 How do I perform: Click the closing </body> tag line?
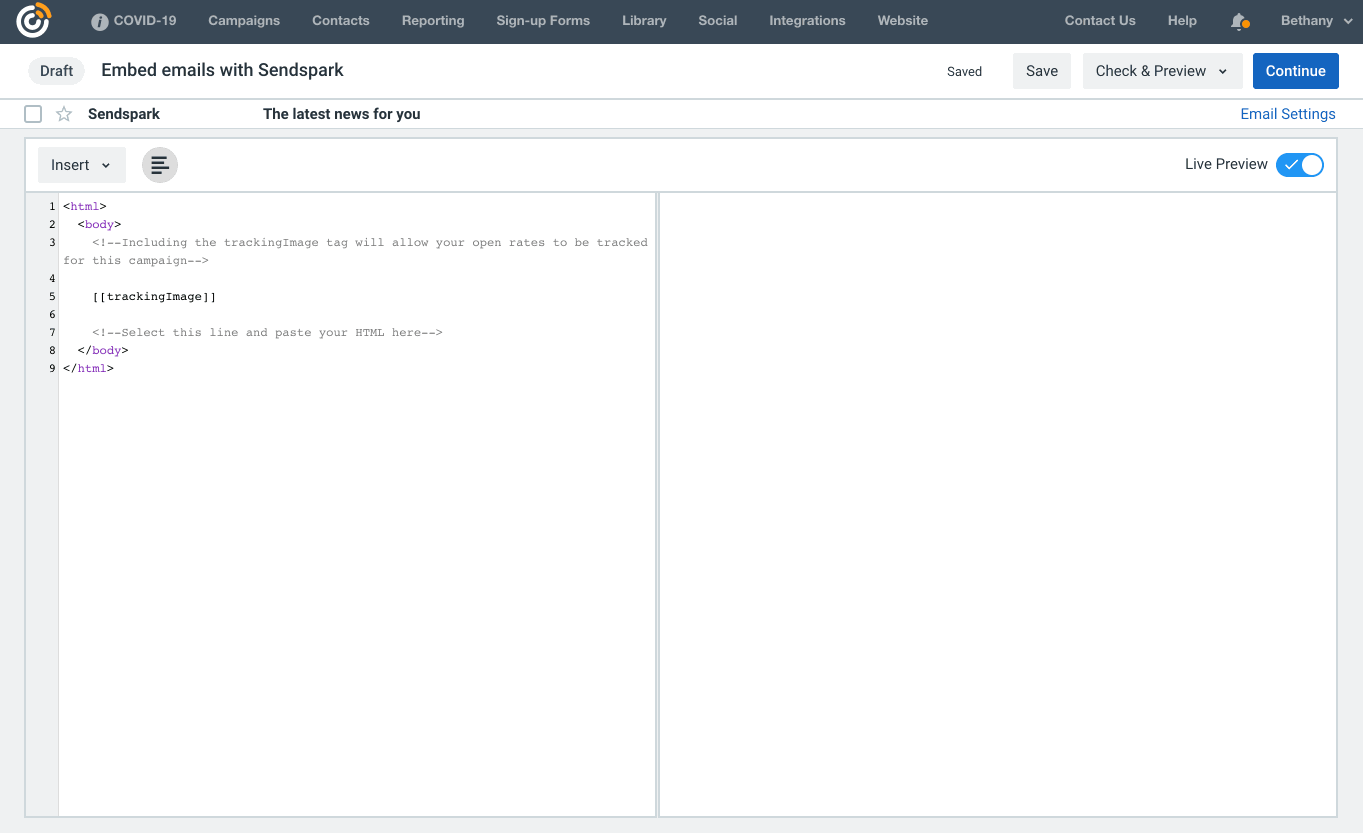tap(103, 351)
